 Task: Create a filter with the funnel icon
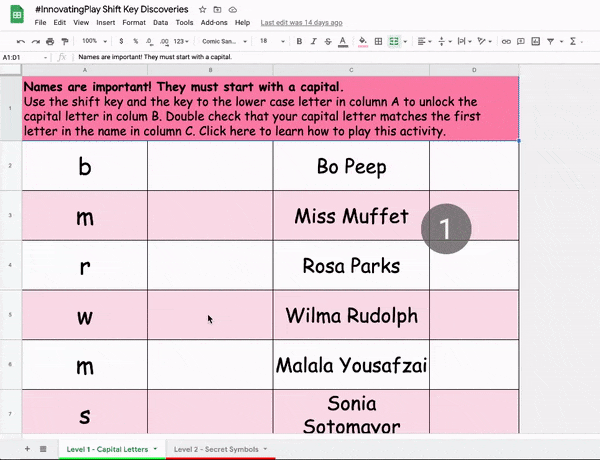[551, 41]
